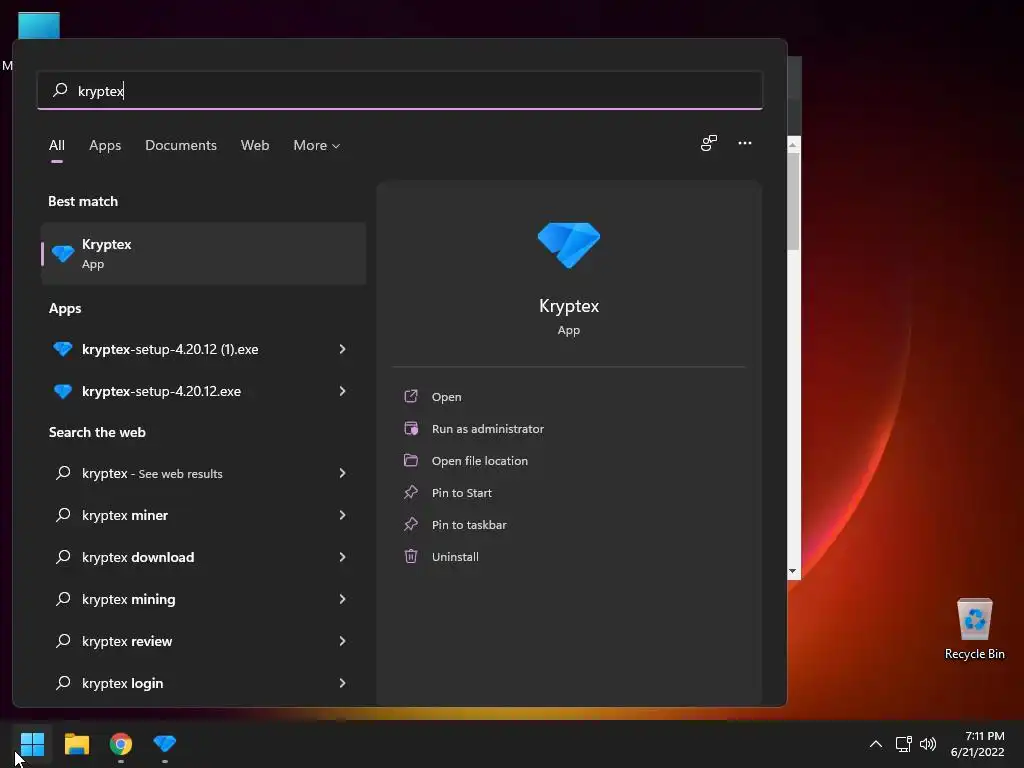This screenshot has width=1024, height=768.
Task: Switch to the Documents search tab
Action: (181, 145)
